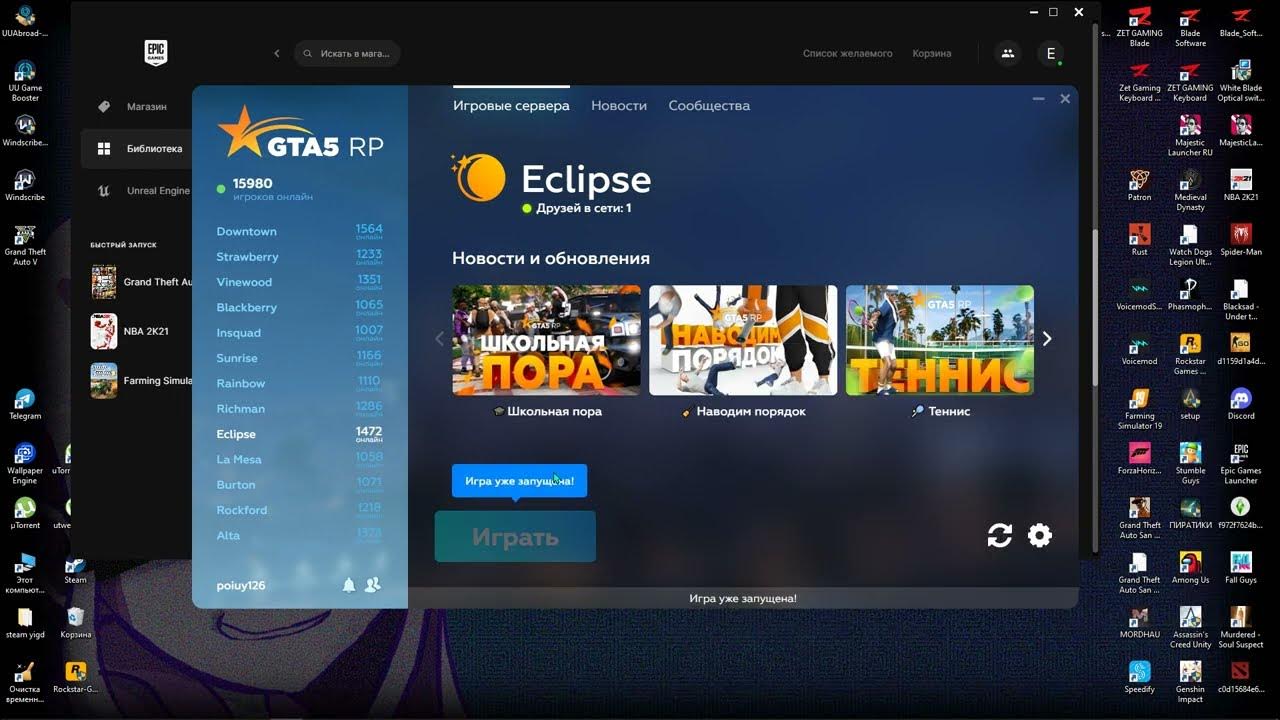
Task: Open GTA5 RP launcher settings gear
Action: (x=1040, y=536)
